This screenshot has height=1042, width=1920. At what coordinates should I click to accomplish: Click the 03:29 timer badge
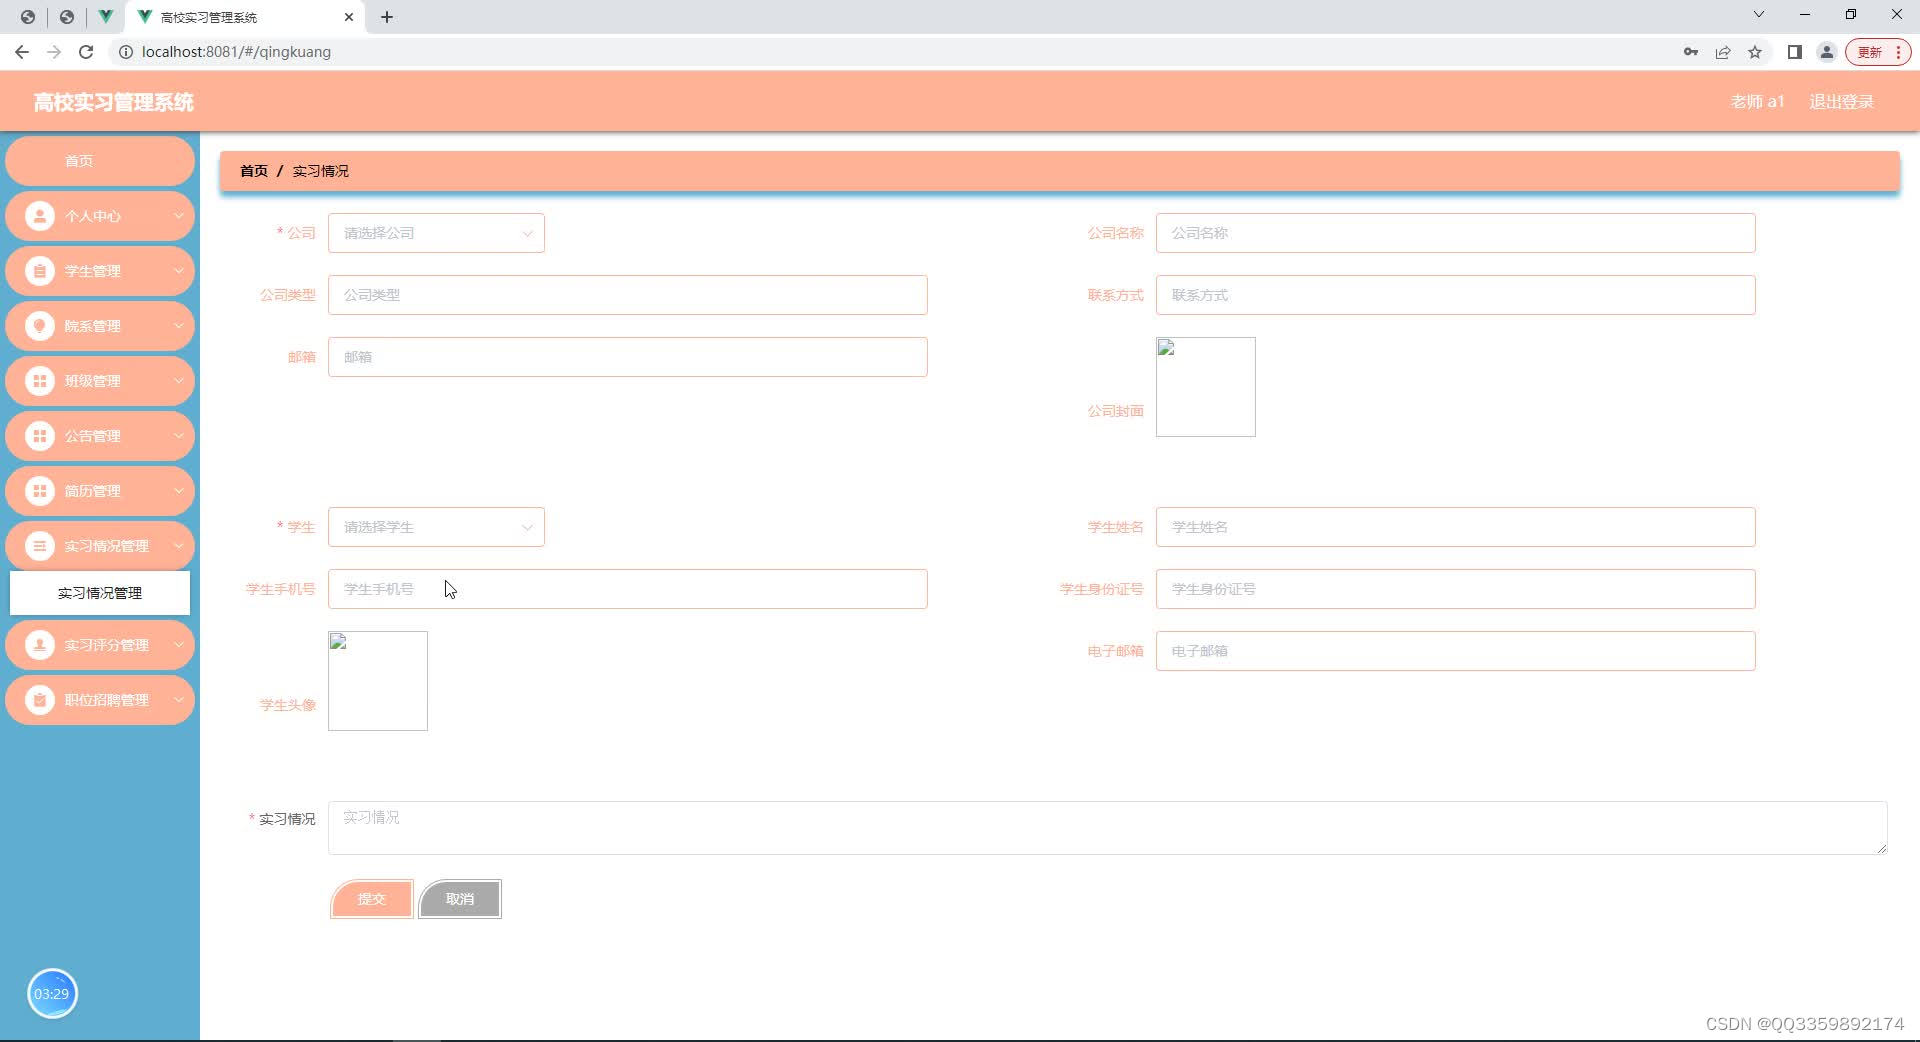52,994
